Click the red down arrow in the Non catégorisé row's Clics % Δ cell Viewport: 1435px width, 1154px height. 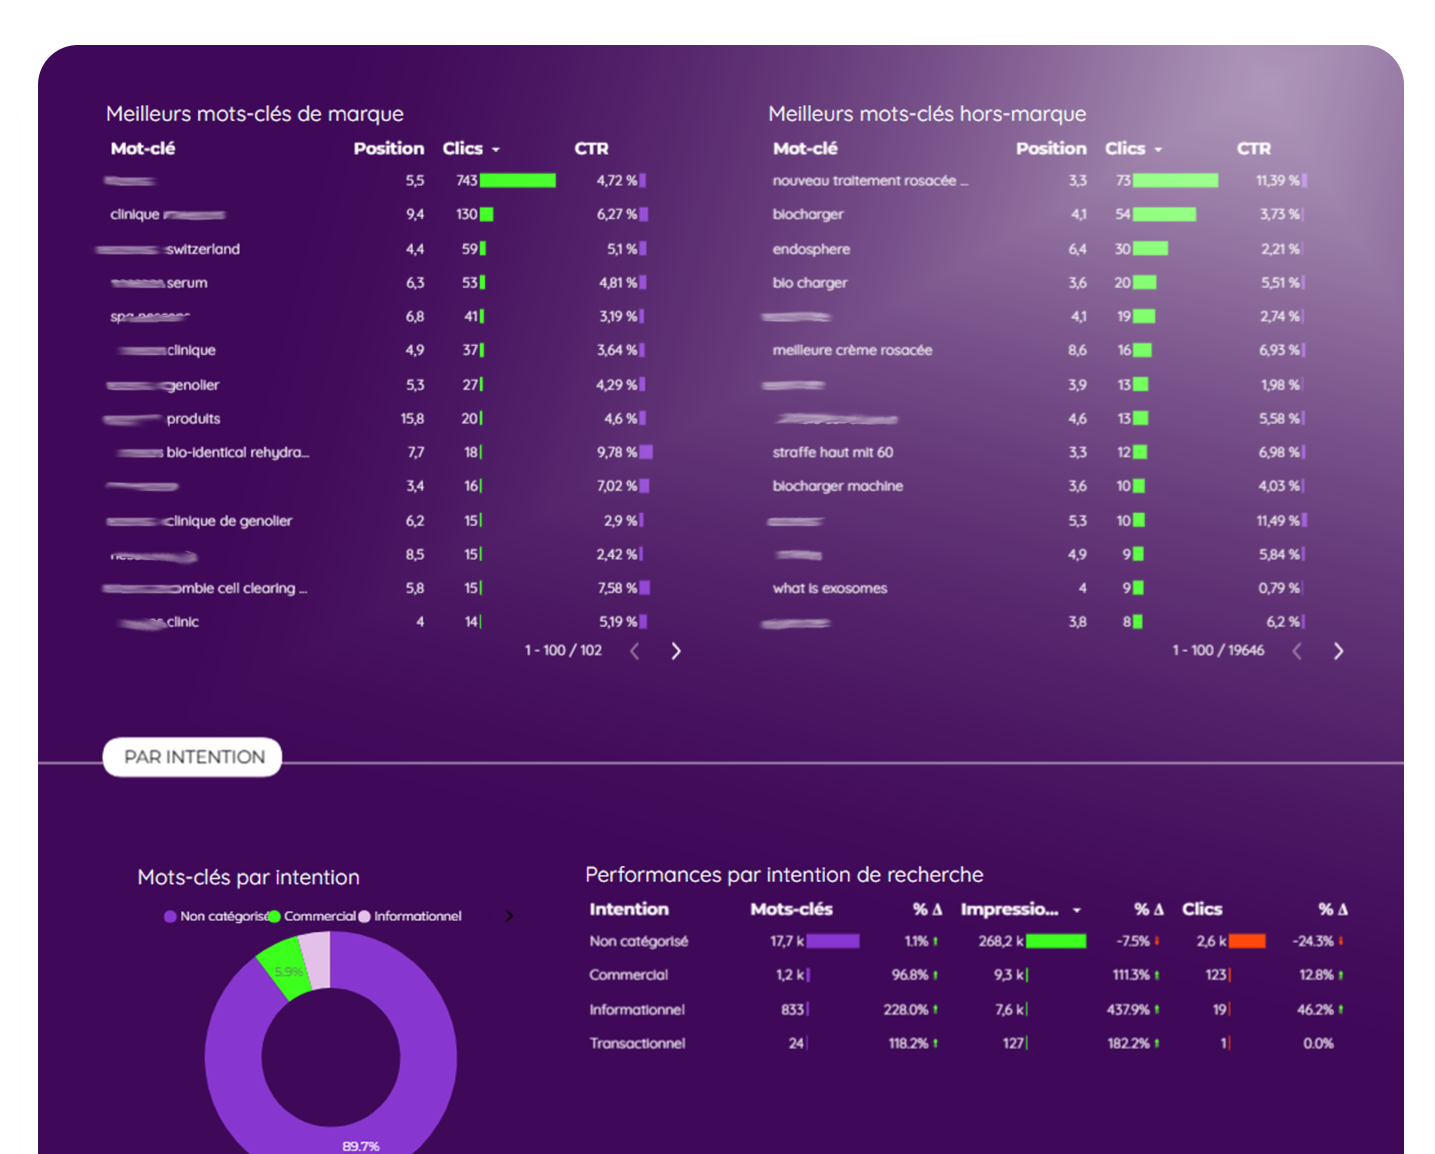coord(1340,941)
